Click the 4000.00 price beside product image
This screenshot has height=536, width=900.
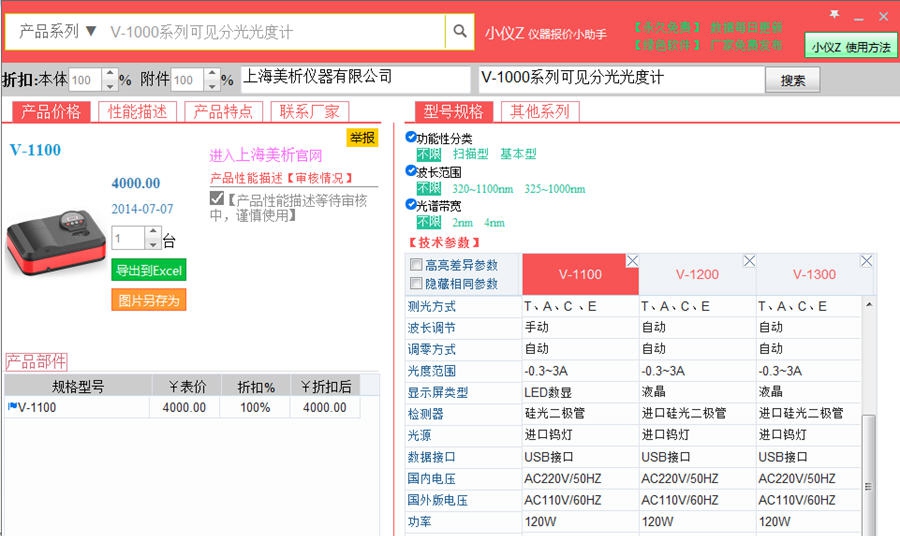135,183
